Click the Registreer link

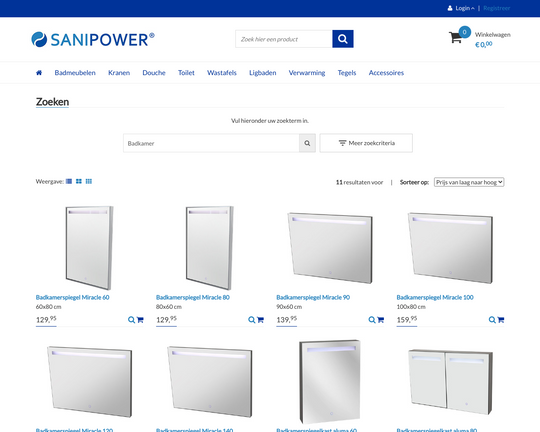pyautogui.click(x=497, y=8)
